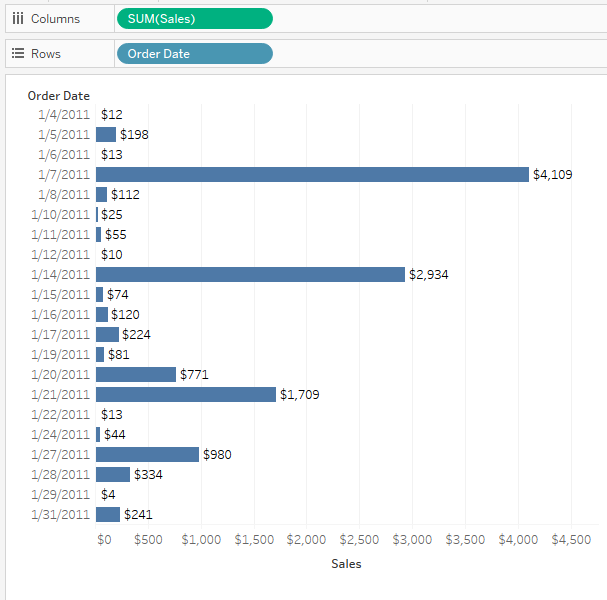Click the $2,000 axis tick label
This screenshot has height=600, width=607.
[306, 540]
